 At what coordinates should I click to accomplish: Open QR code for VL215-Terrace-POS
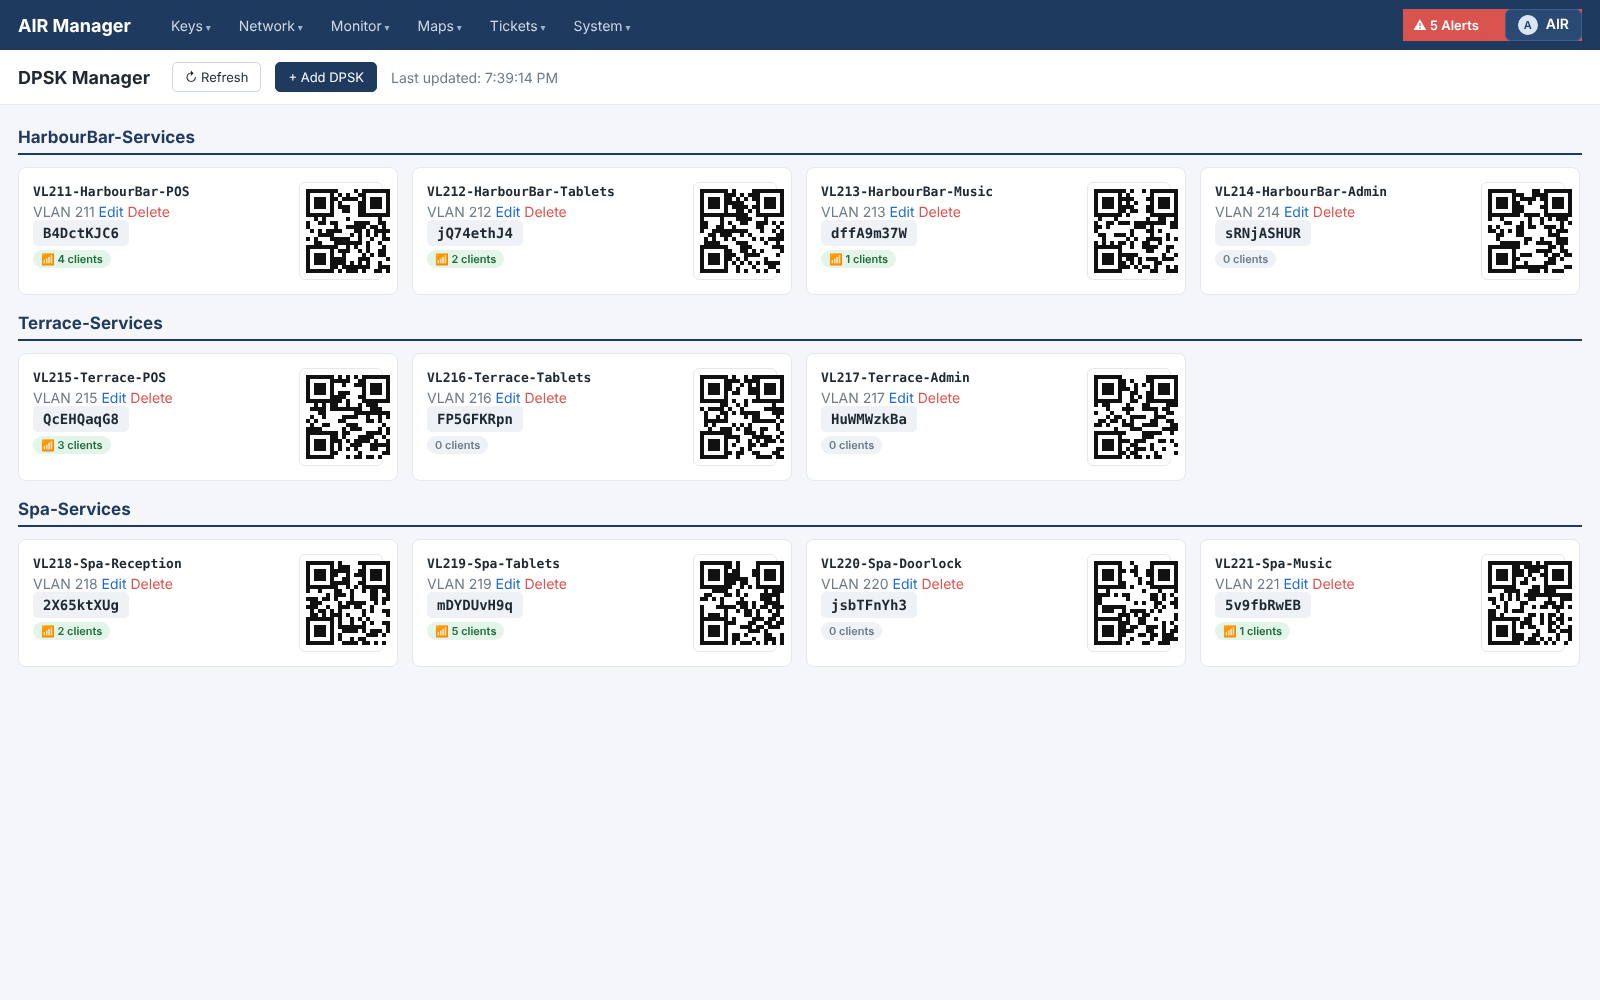348,417
